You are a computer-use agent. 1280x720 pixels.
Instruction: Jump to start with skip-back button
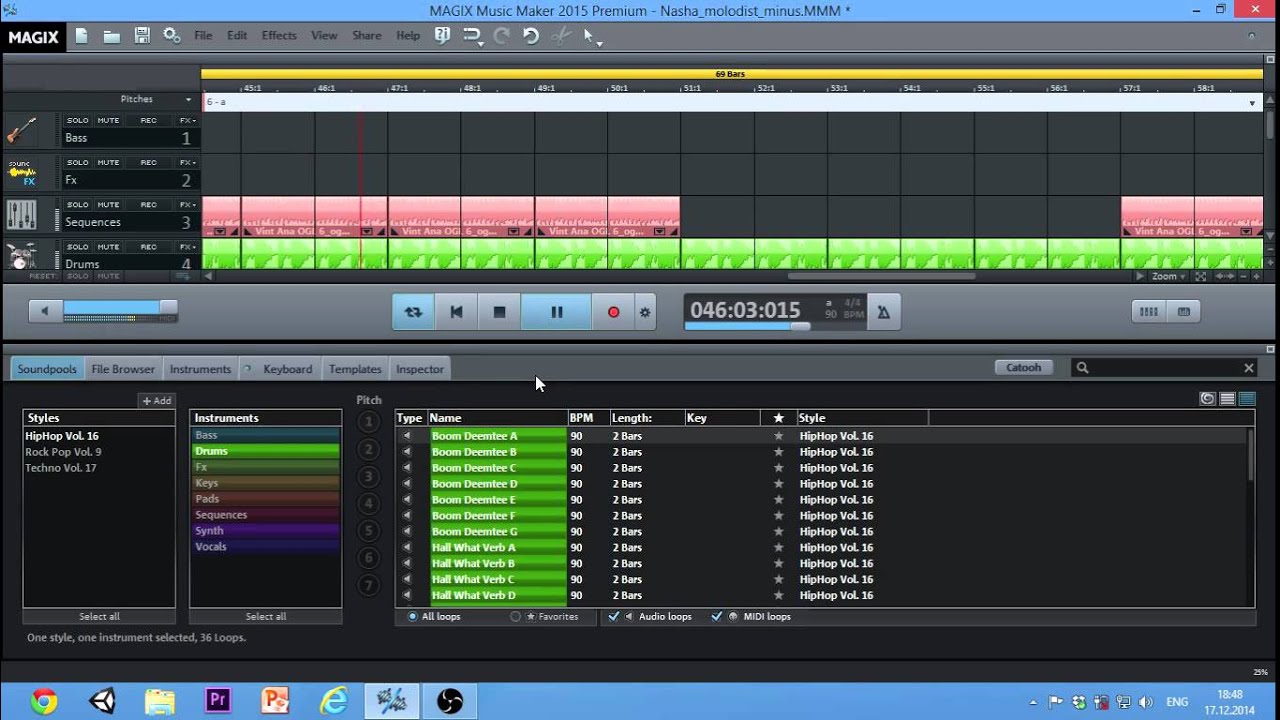click(456, 312)
